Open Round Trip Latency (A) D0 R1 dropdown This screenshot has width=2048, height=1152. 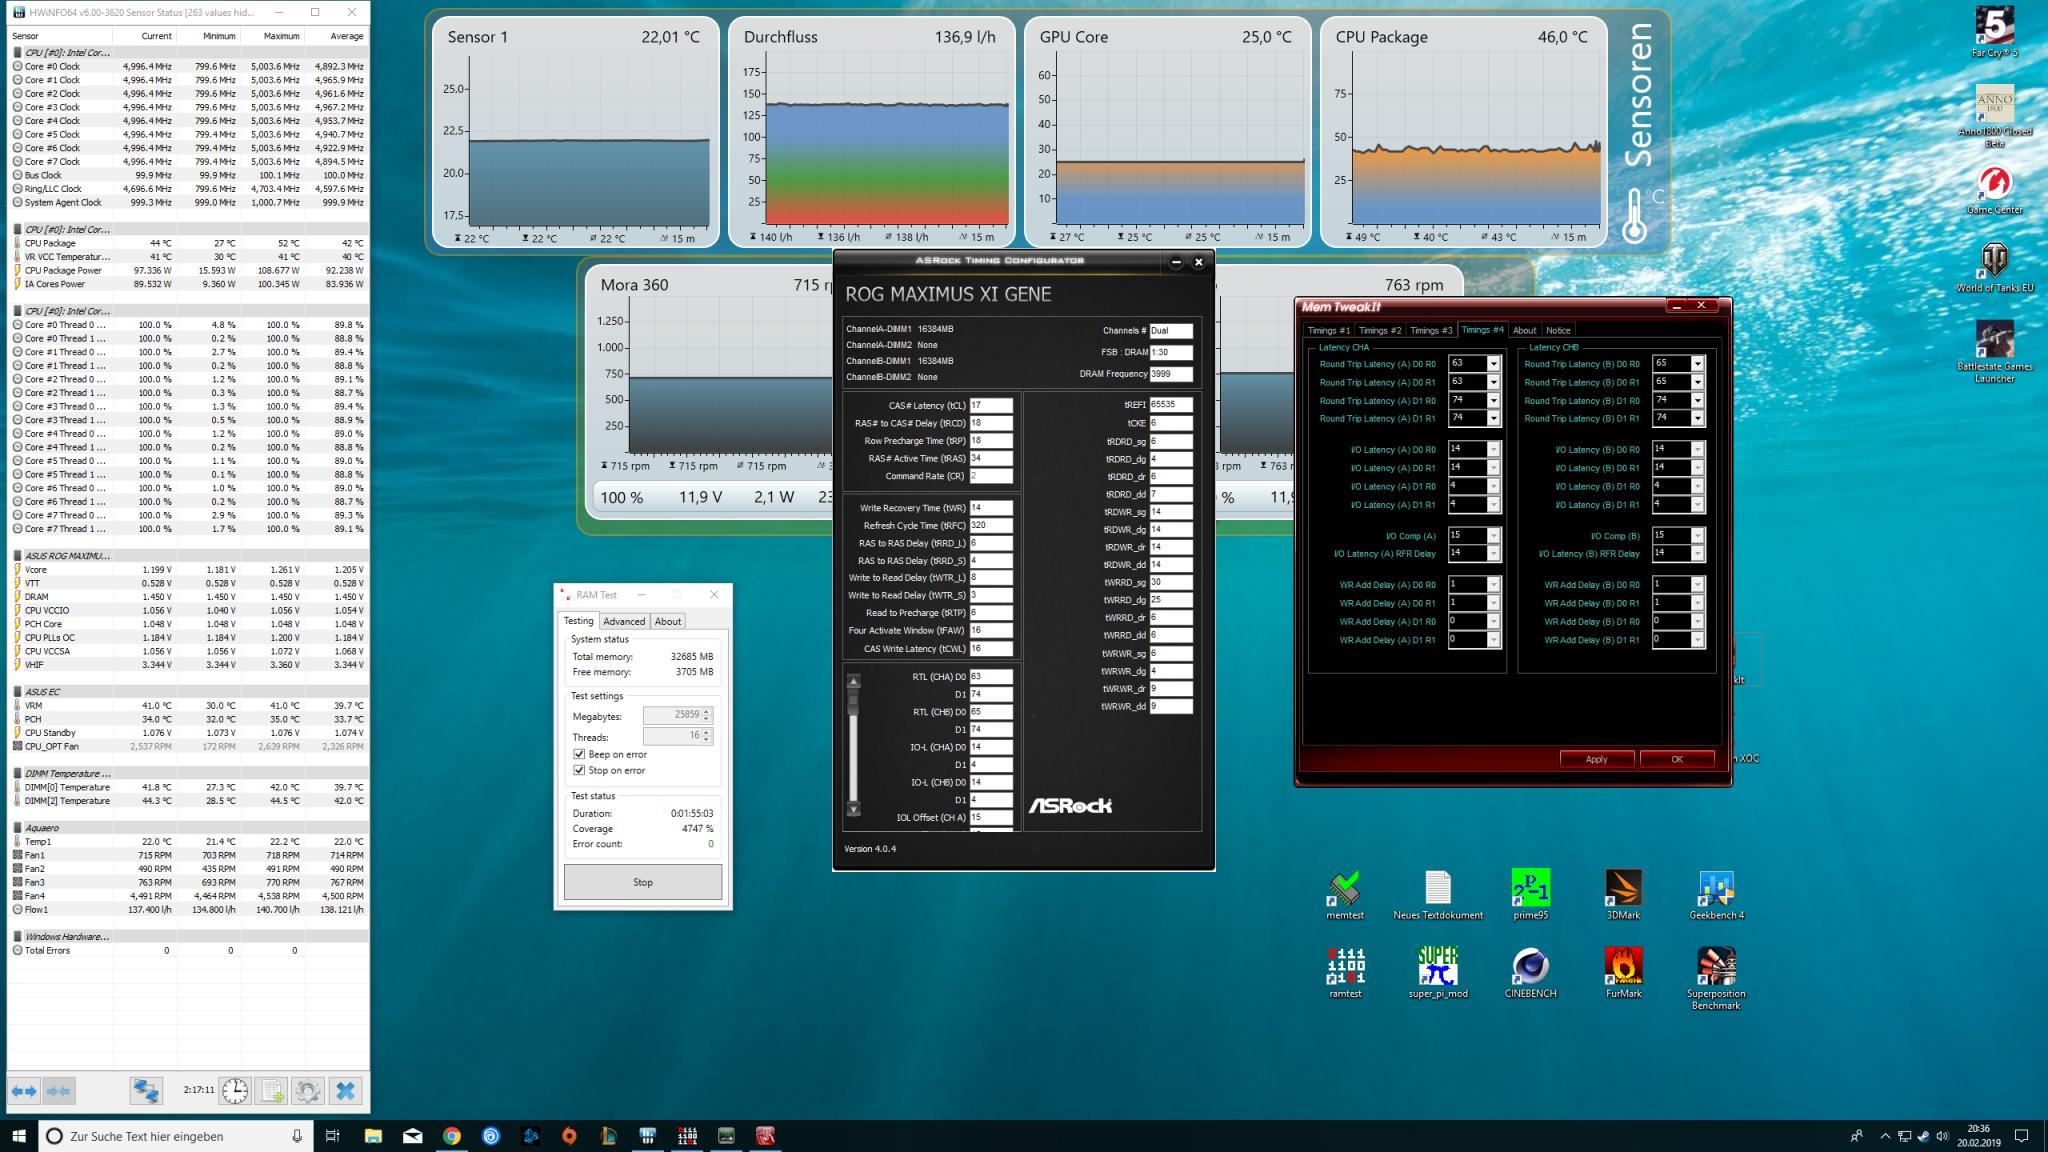[x=1493, y=382]
